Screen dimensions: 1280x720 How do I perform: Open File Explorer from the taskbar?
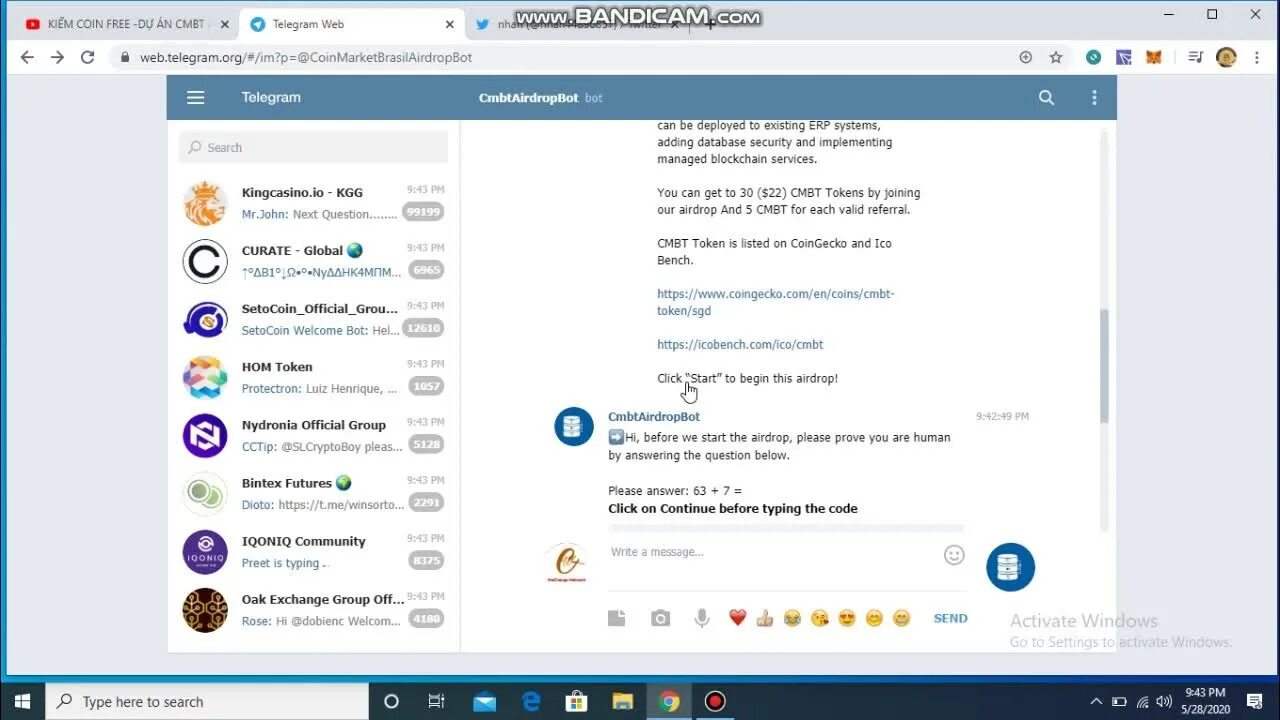tap(622, 701)
